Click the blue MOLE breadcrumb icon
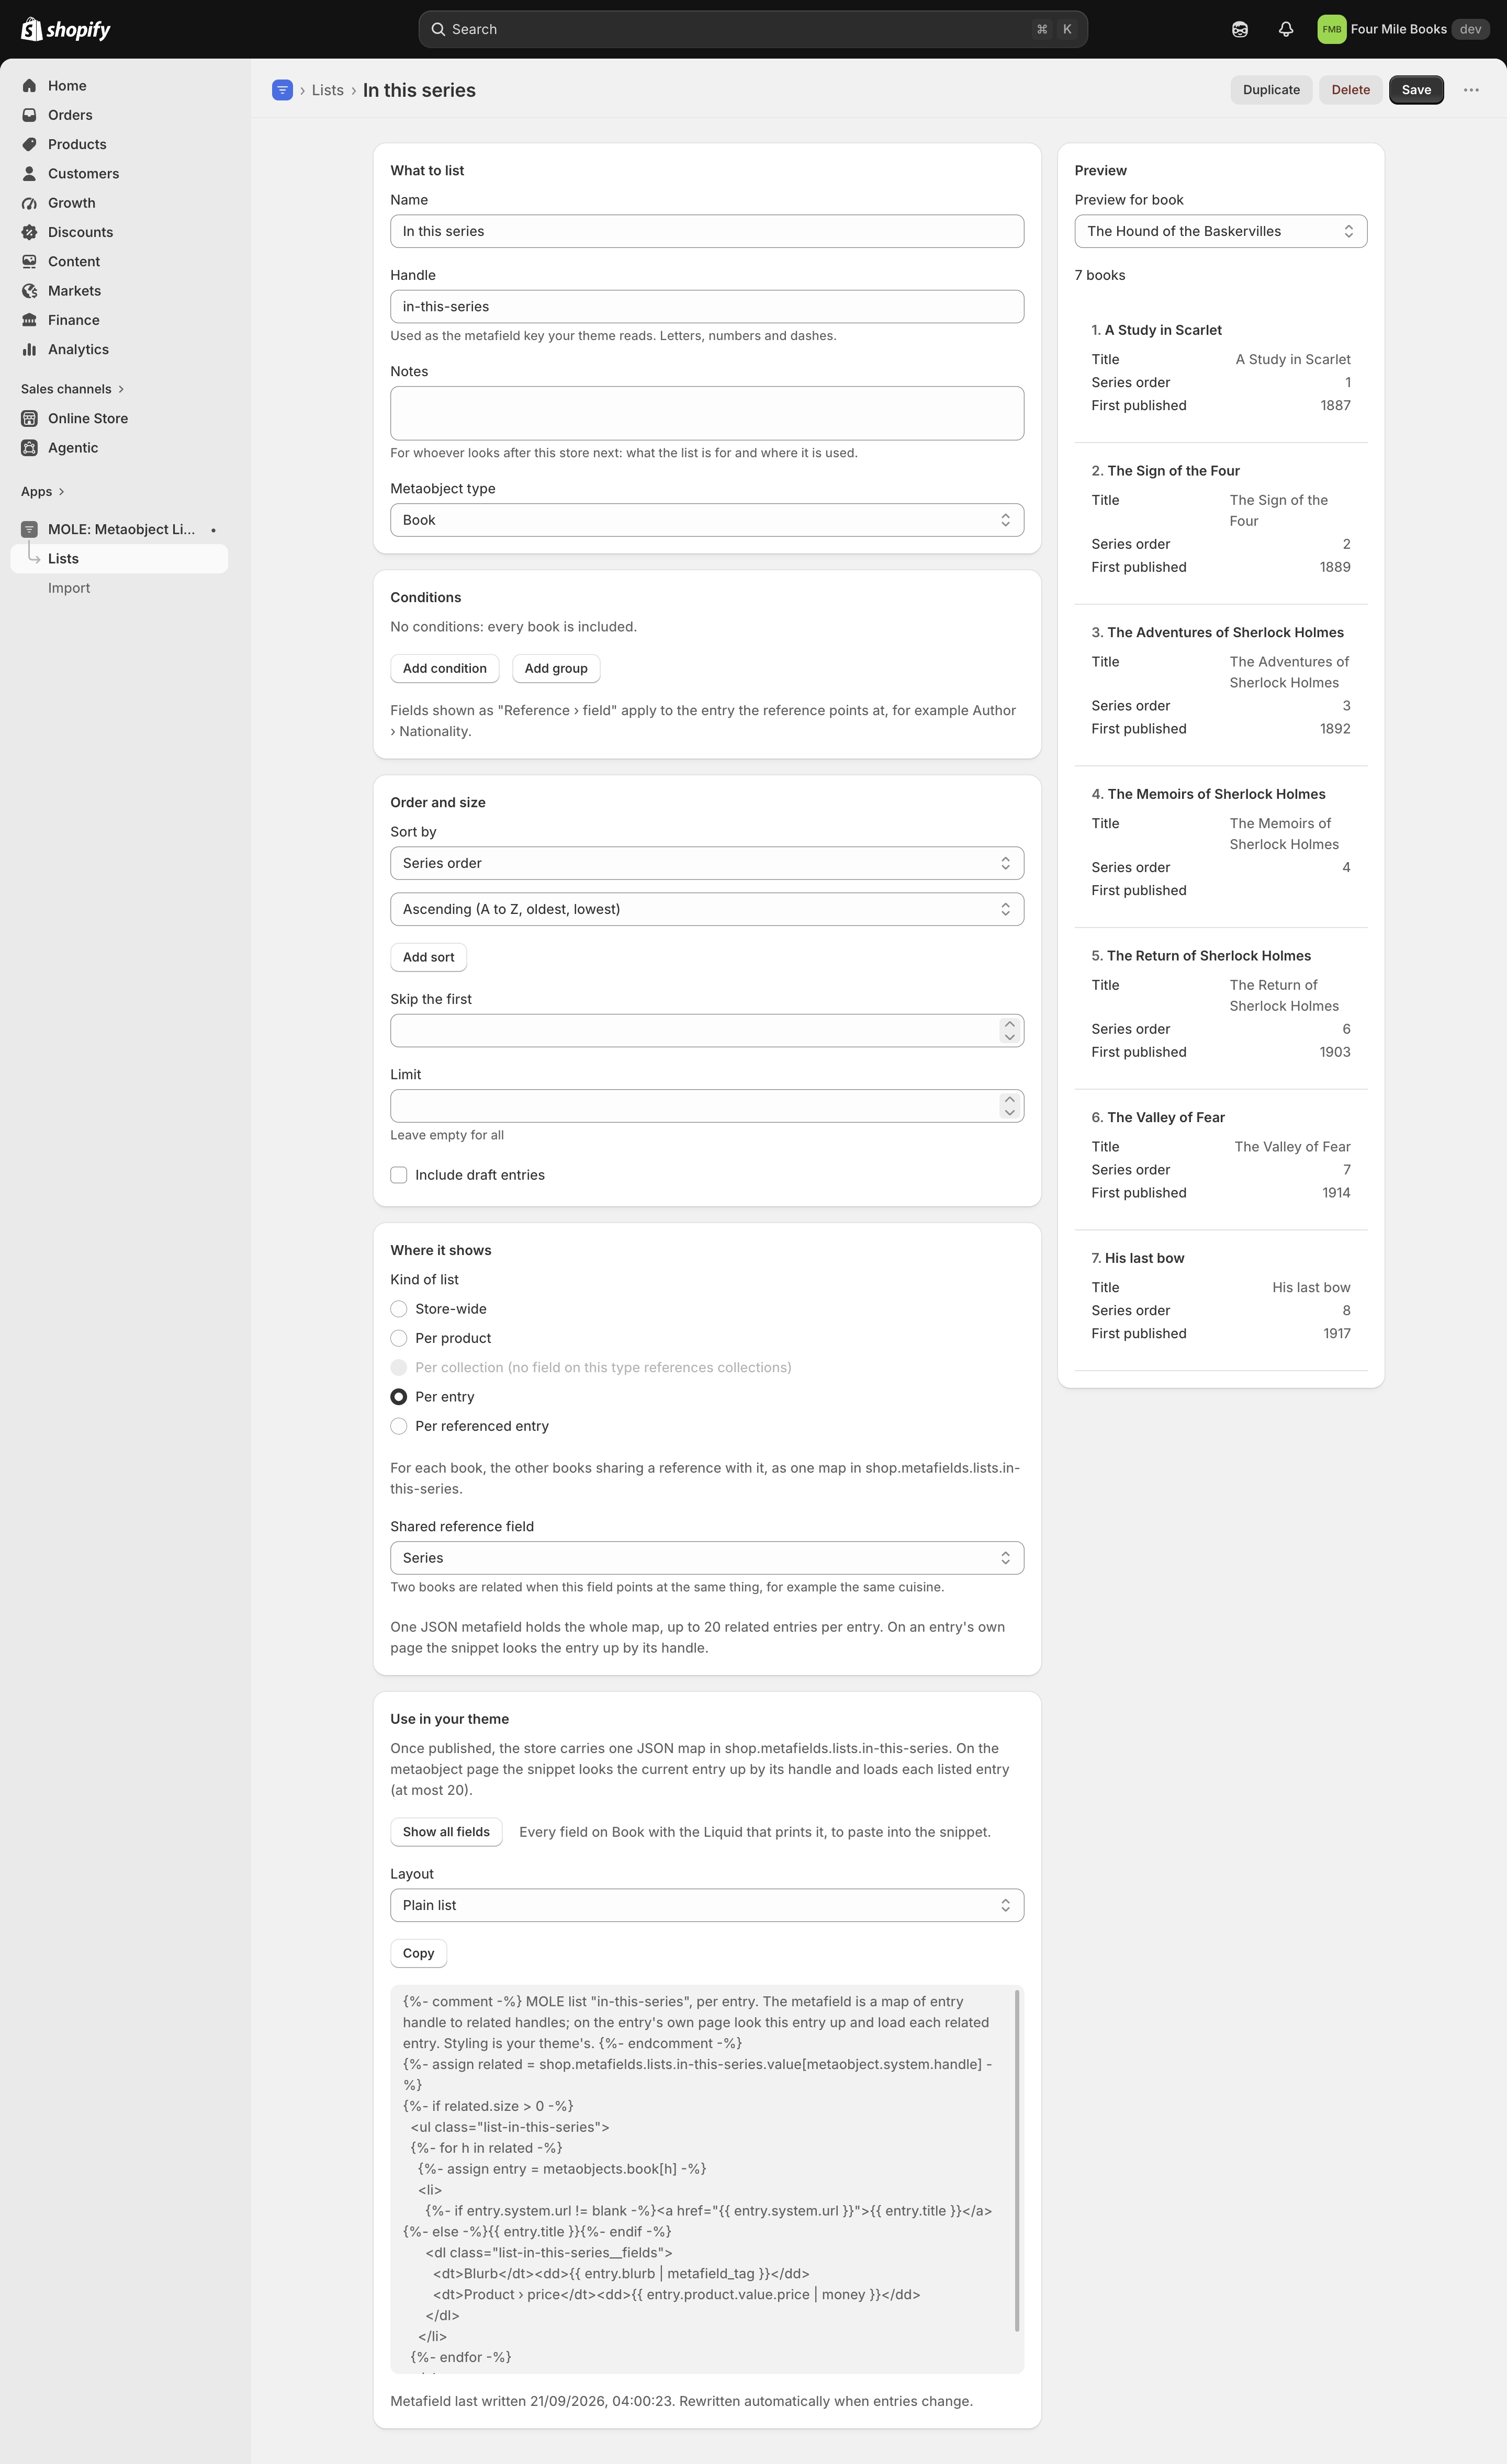 tap(282, 90)
